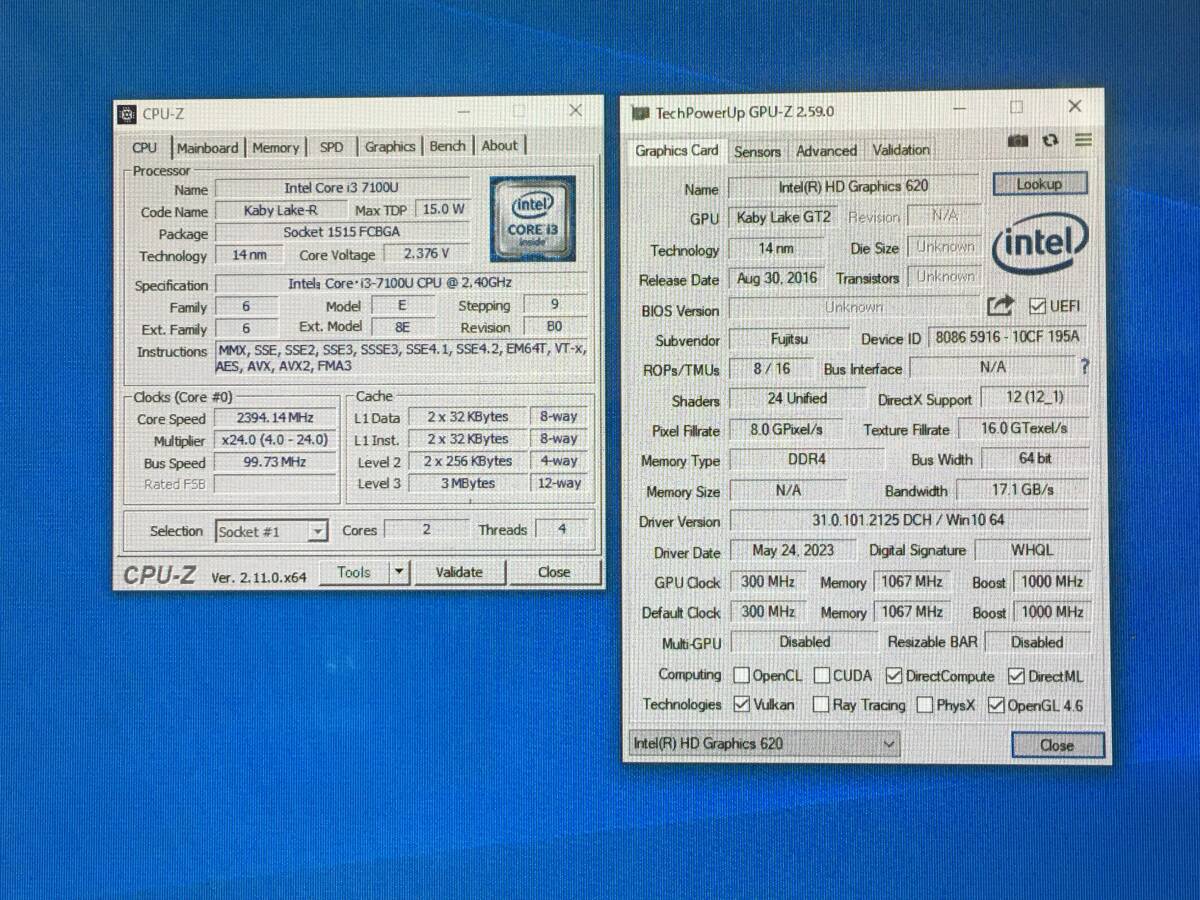1200x900 pixels.
Task: Click the Specification field i3-7100U @ 2.40GHz
Action: (401, 284)
